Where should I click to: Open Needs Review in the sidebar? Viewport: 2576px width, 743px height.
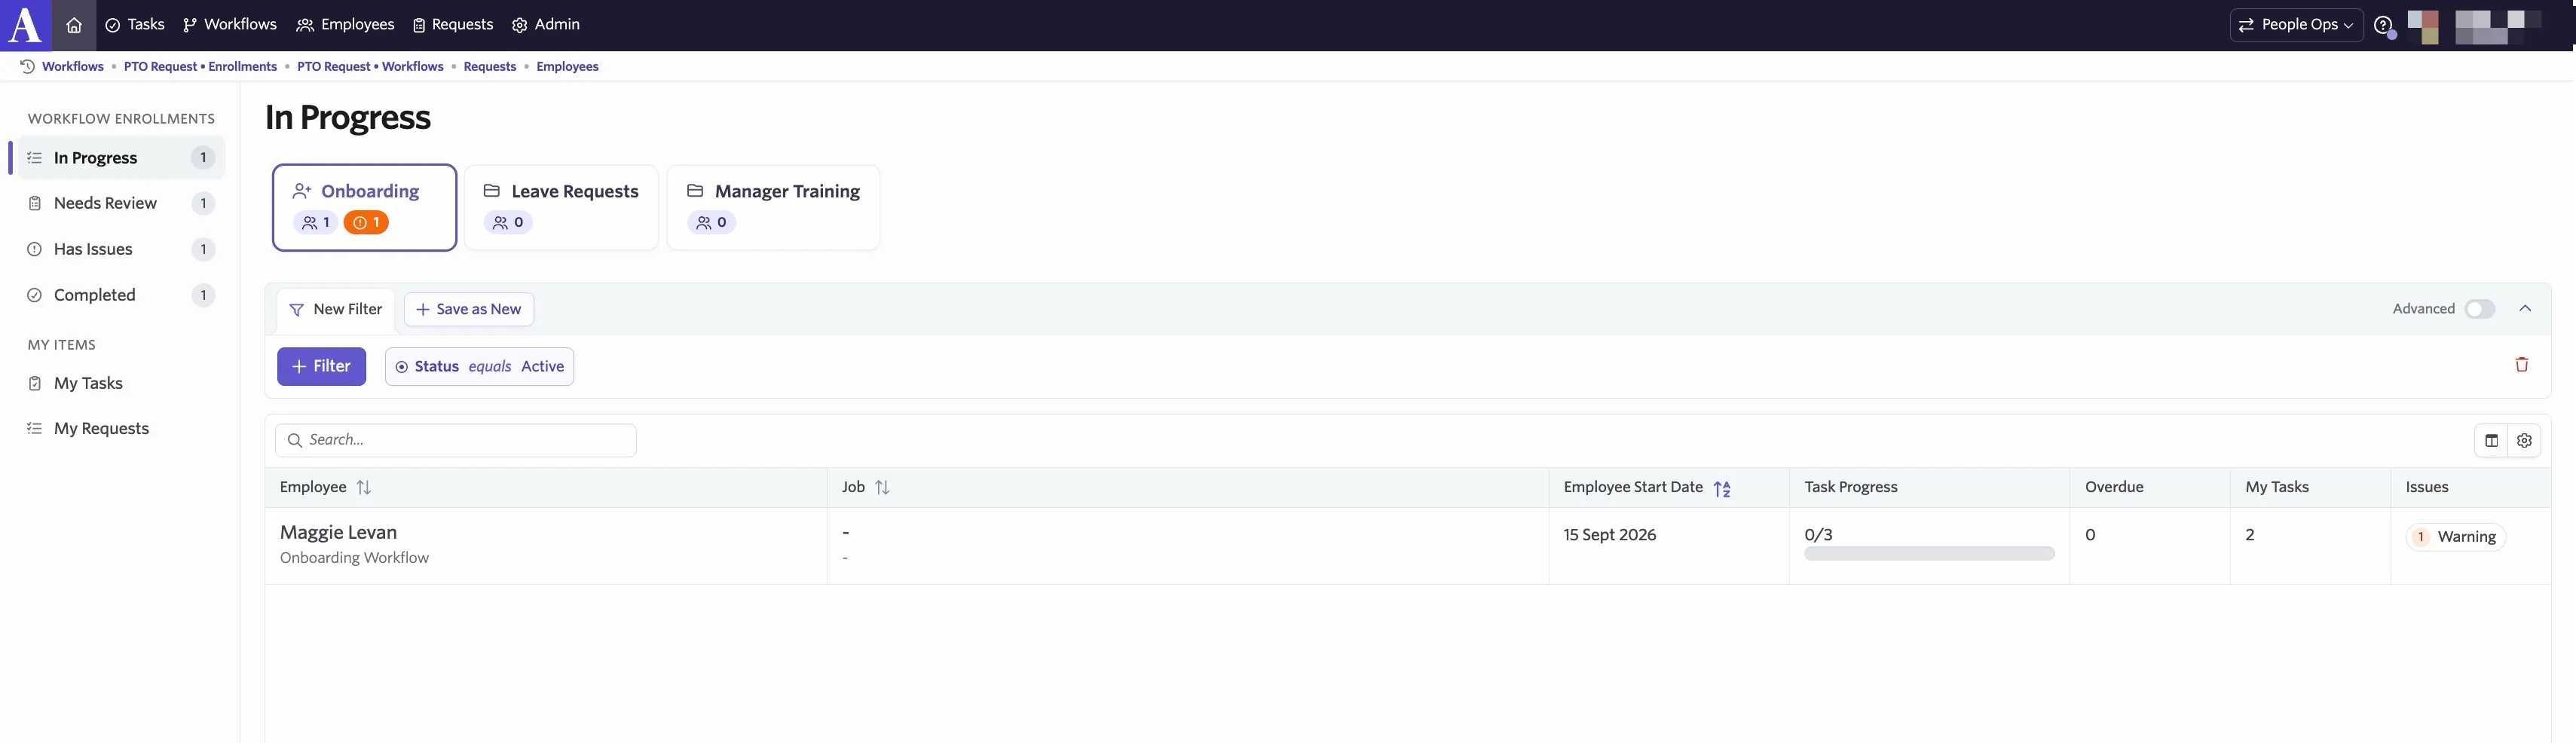pos(121,204)
